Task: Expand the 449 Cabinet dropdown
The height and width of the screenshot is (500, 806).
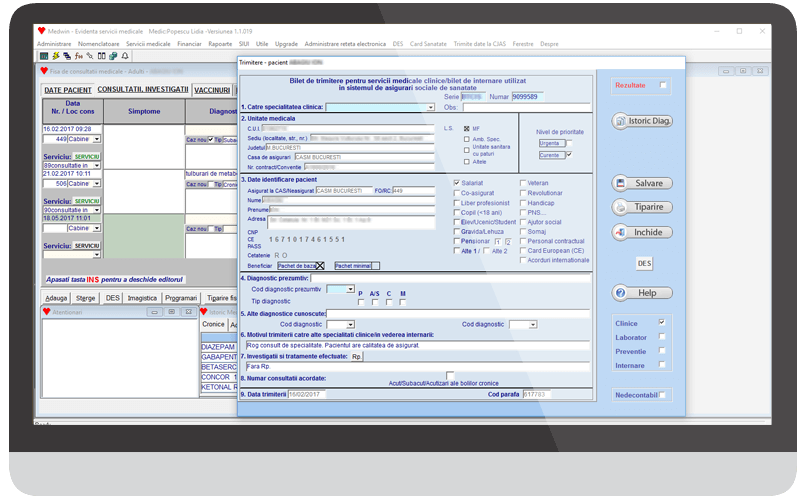Action: click(x=97, y=139)
